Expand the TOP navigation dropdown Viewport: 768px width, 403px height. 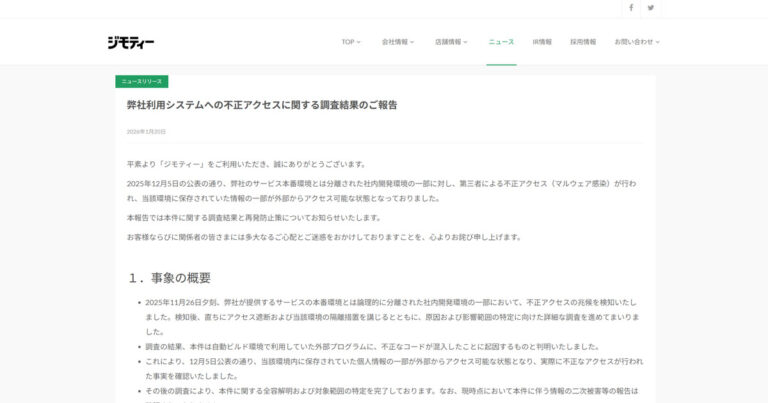[x=351, y=42]
